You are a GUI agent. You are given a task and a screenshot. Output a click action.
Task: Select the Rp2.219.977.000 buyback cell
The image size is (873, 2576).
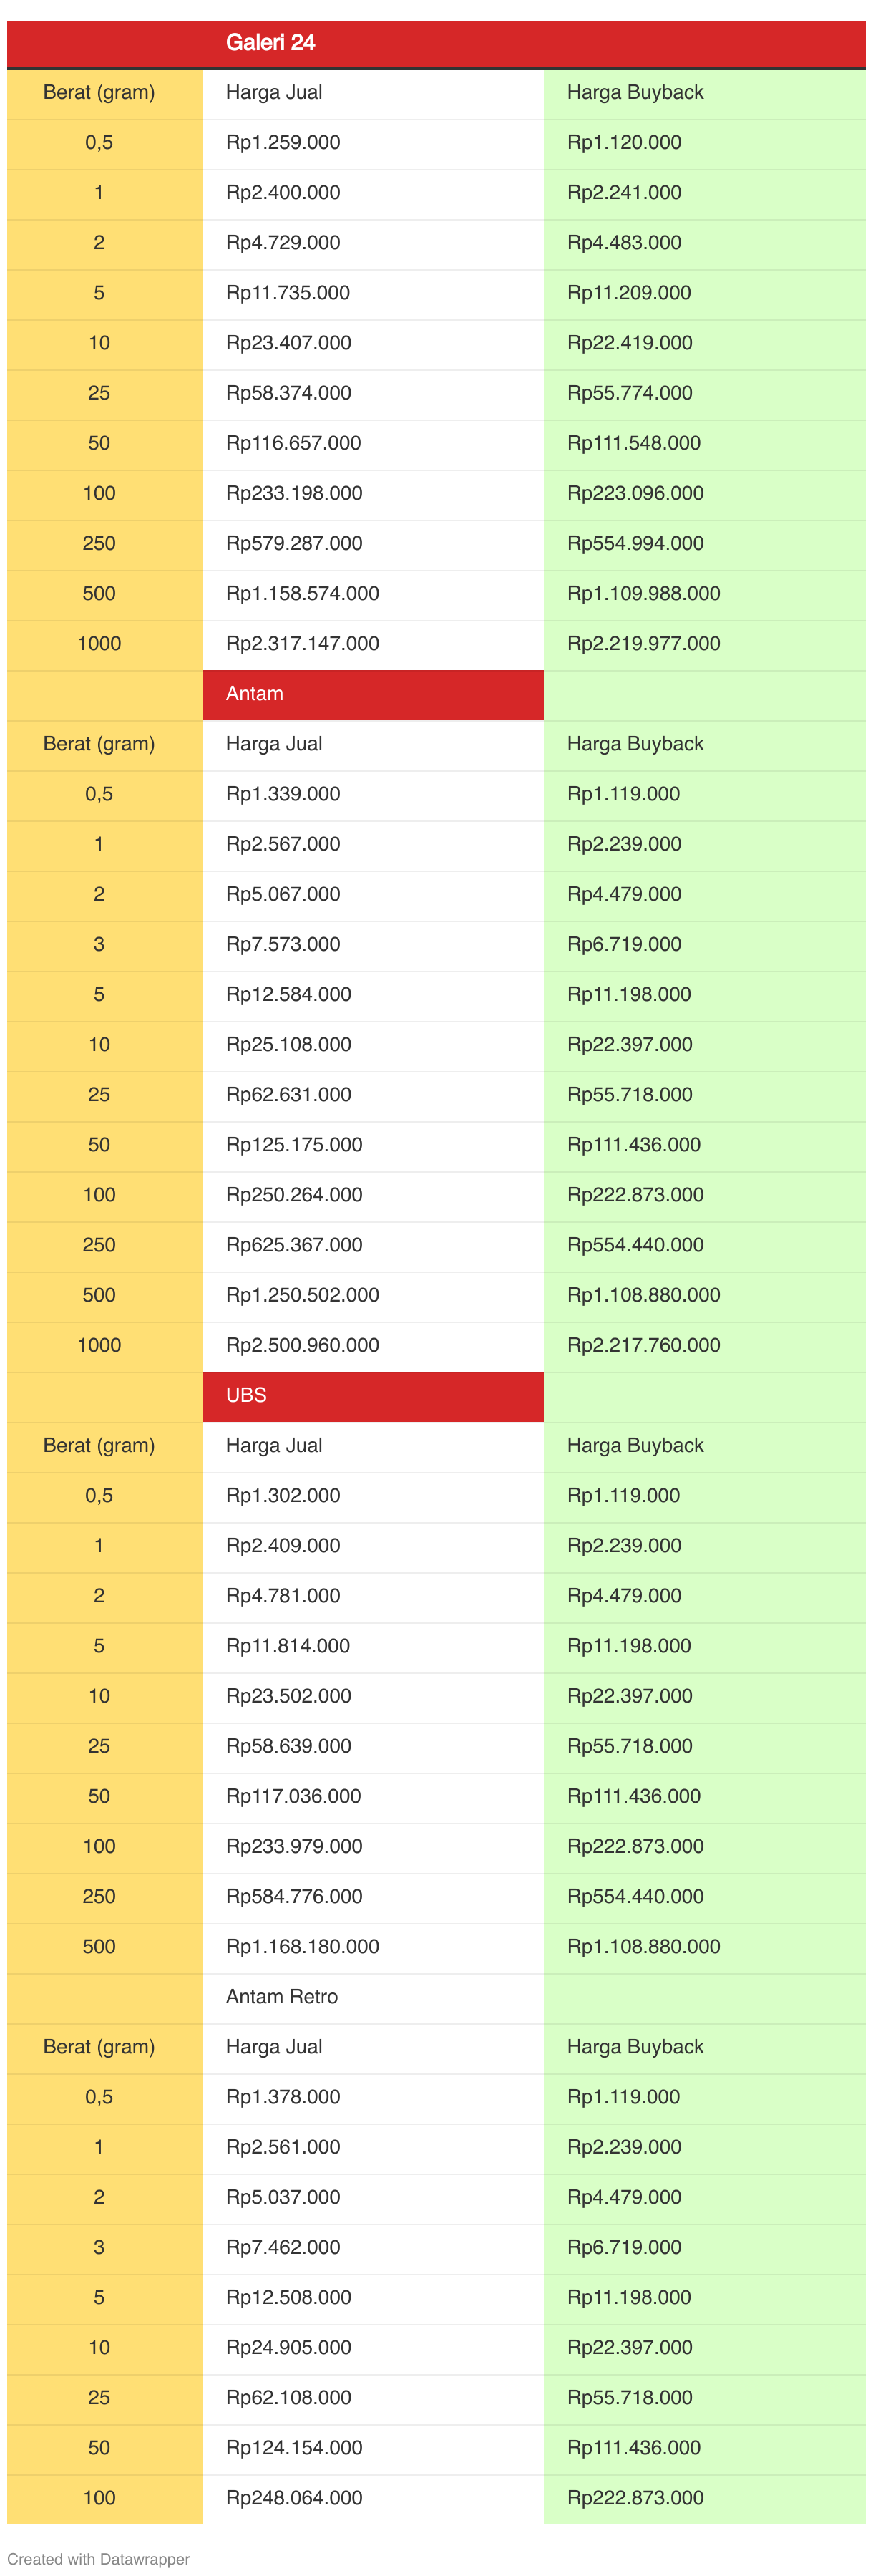[x=643, y=644]
